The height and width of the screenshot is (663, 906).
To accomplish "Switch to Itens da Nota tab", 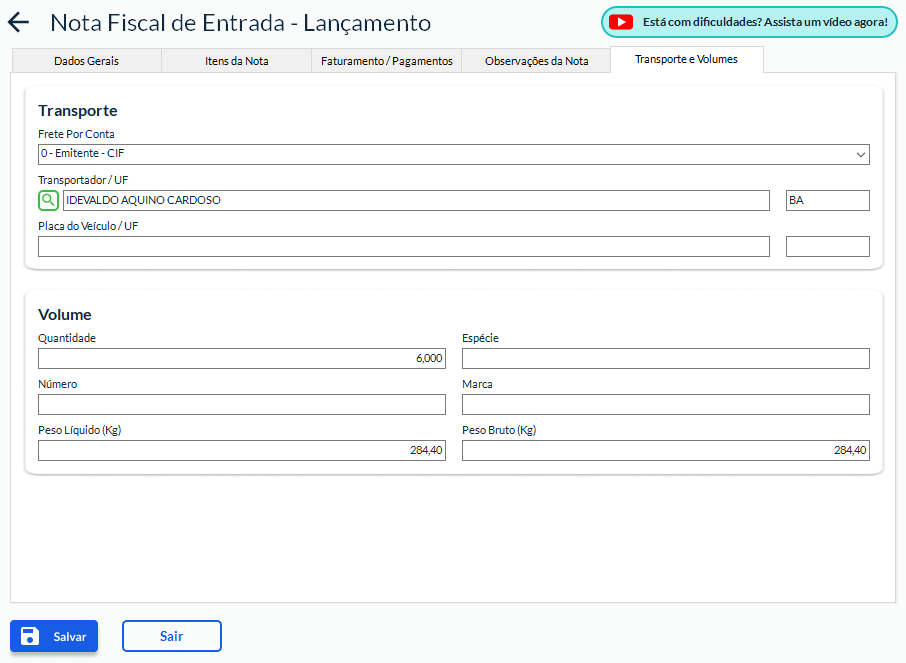I will pyautogui.click(x=236, y=61).
